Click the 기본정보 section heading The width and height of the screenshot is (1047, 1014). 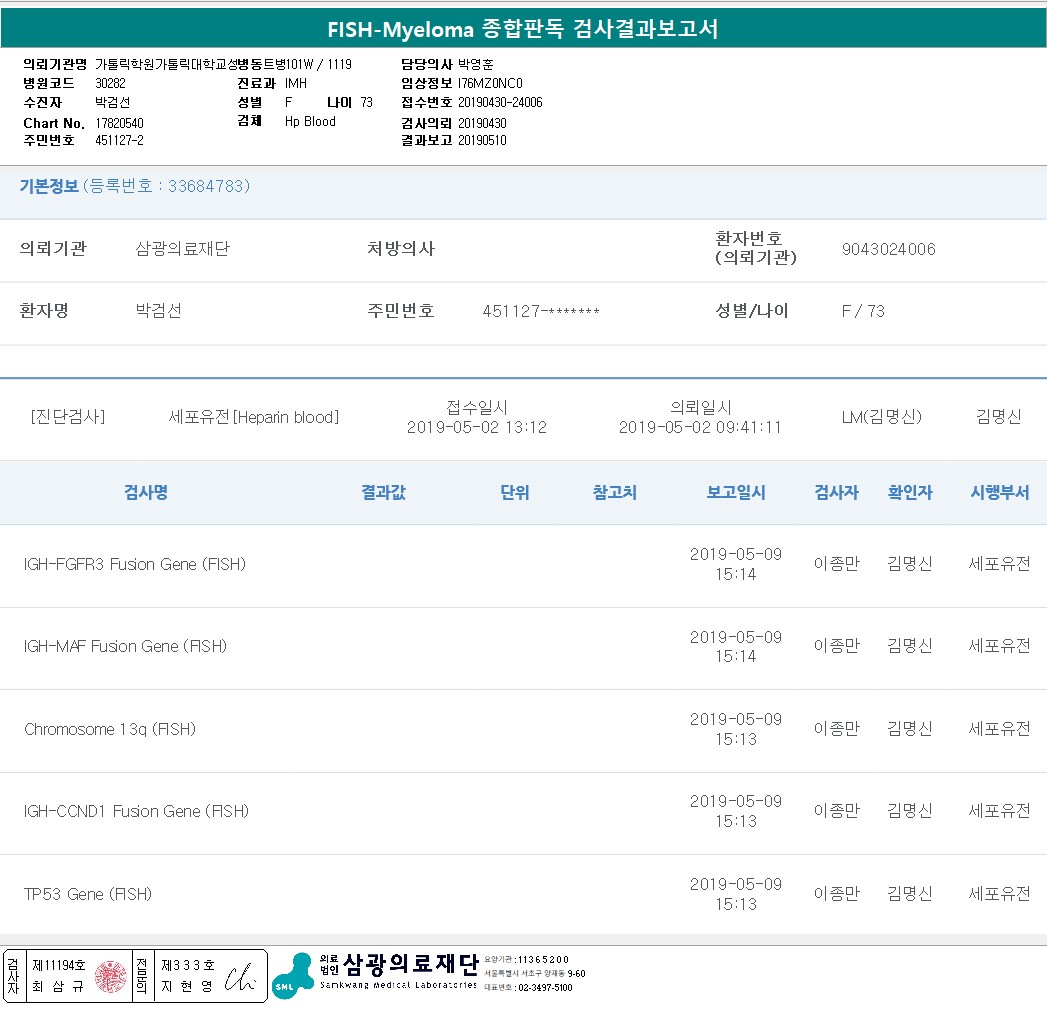point(49,186)
